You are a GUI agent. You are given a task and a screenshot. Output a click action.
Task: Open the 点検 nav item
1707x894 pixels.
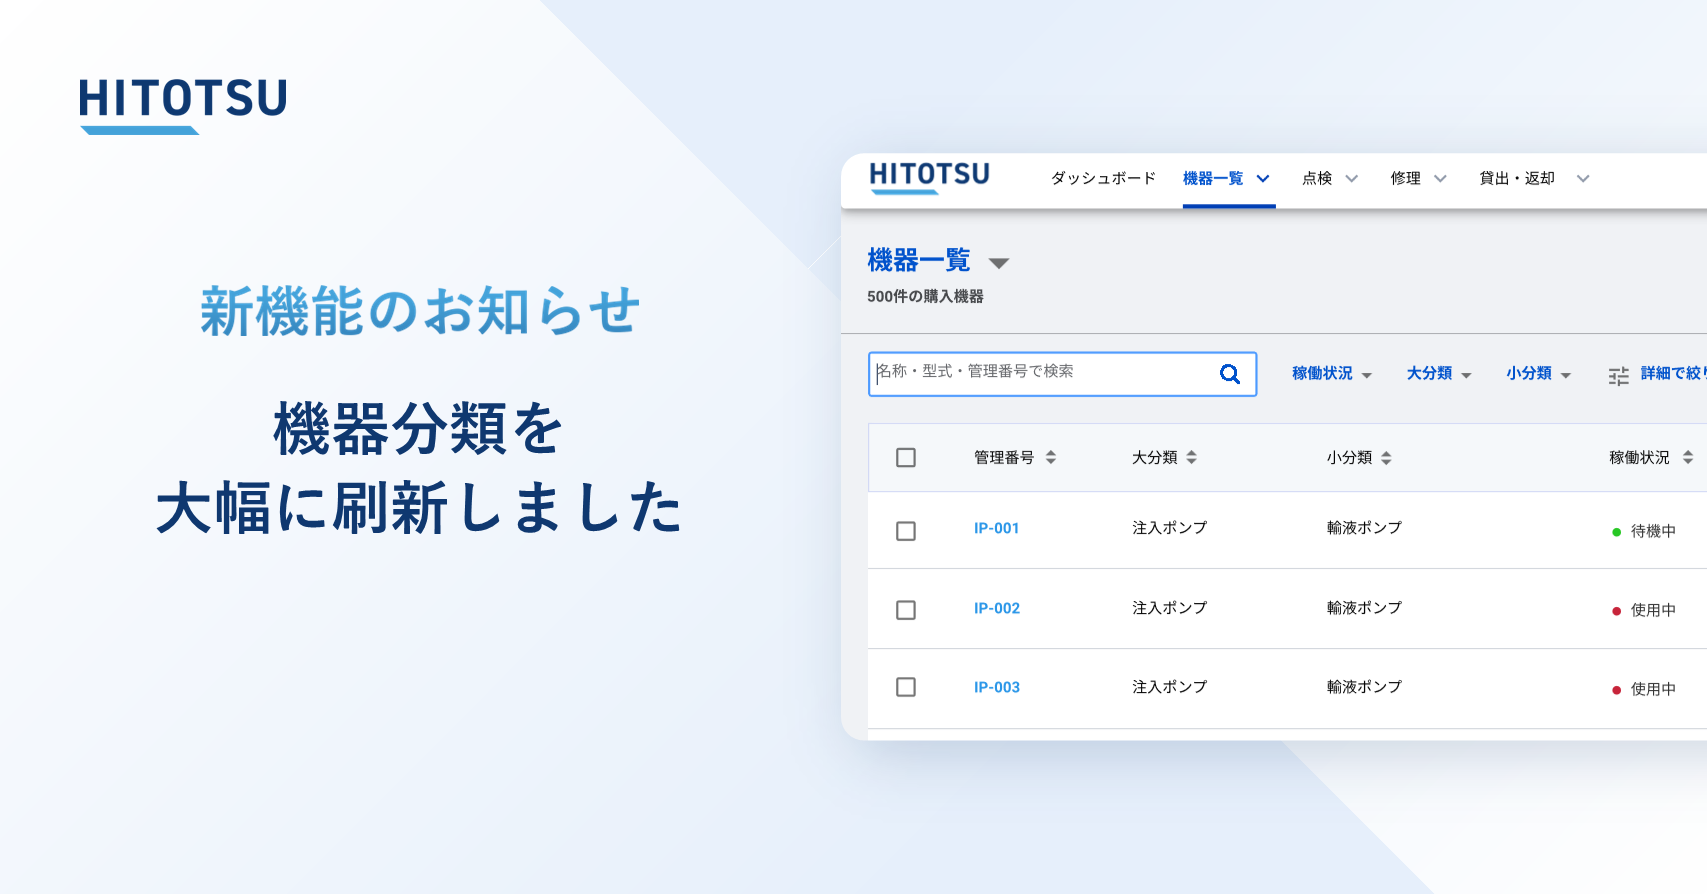1317,178
